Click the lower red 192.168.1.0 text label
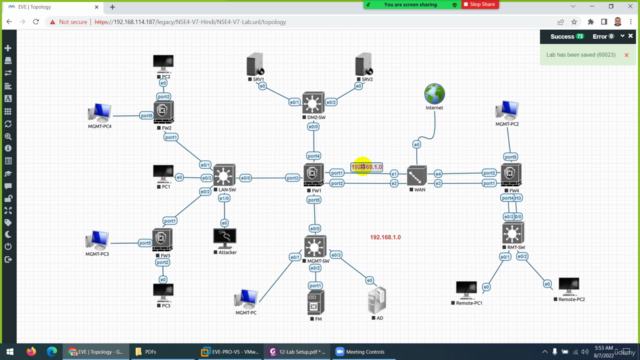This screenshot has height=360, width=640. coord(385,237)
